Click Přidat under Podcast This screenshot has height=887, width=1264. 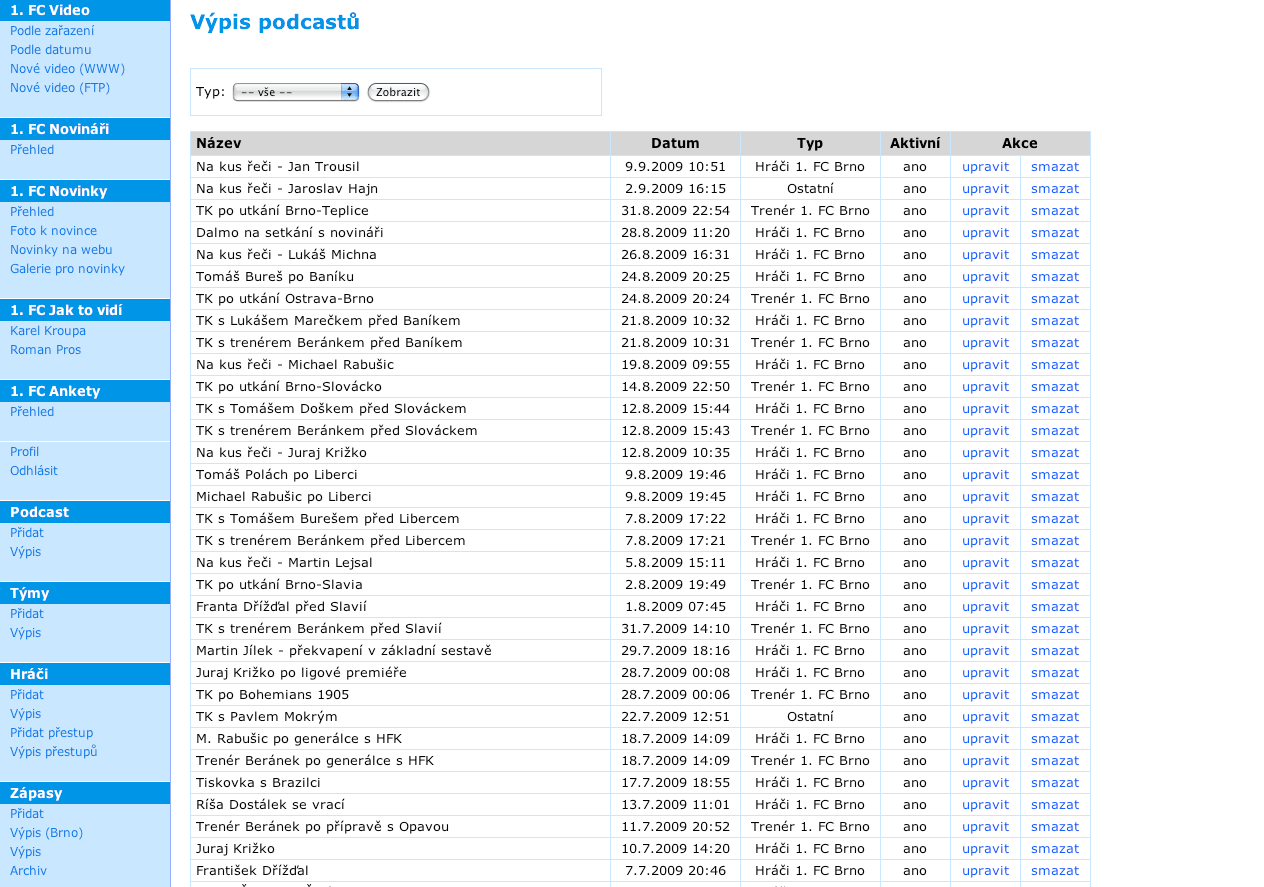(27, 533)
